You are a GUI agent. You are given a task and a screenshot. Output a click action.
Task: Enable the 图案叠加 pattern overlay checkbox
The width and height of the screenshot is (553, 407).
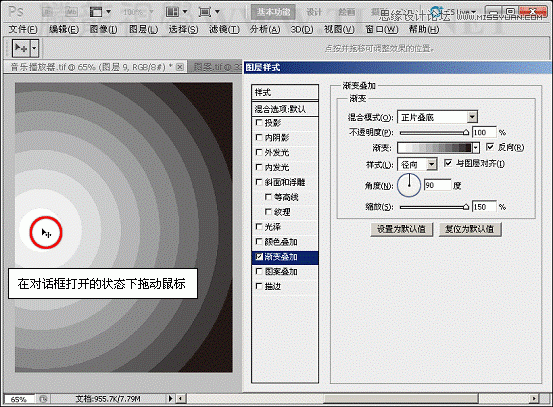259,271
